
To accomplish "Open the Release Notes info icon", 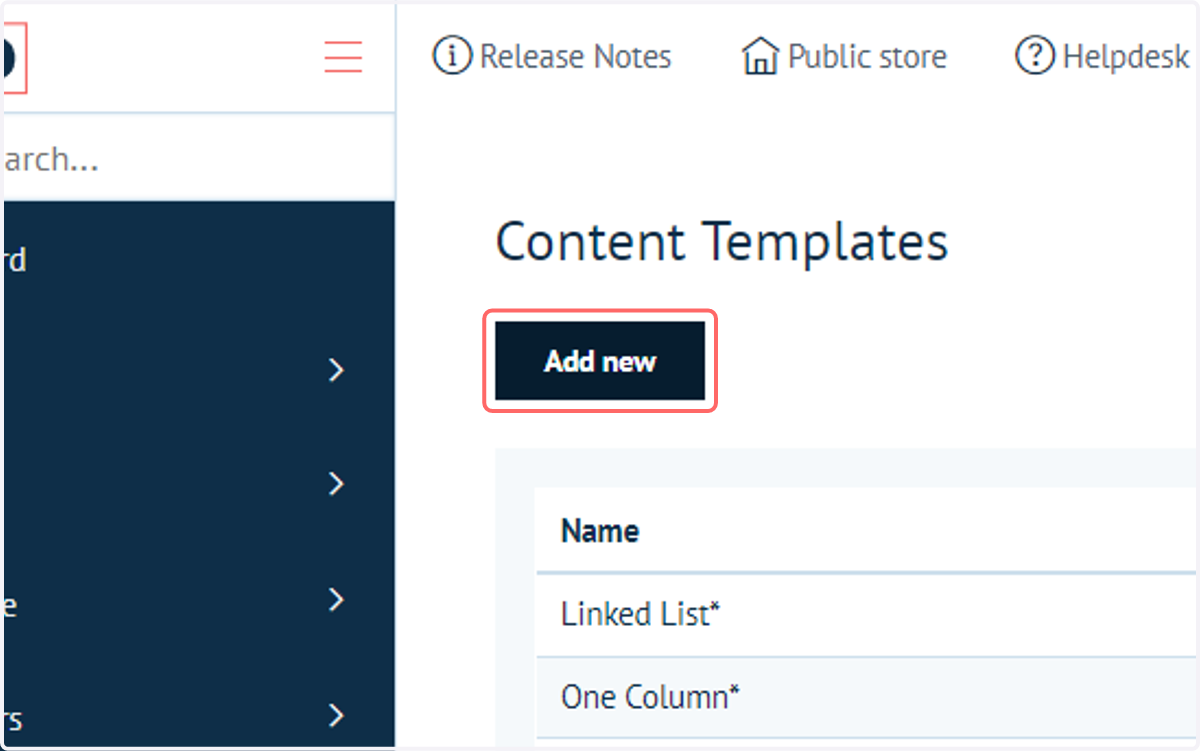I will coord(452,56).
